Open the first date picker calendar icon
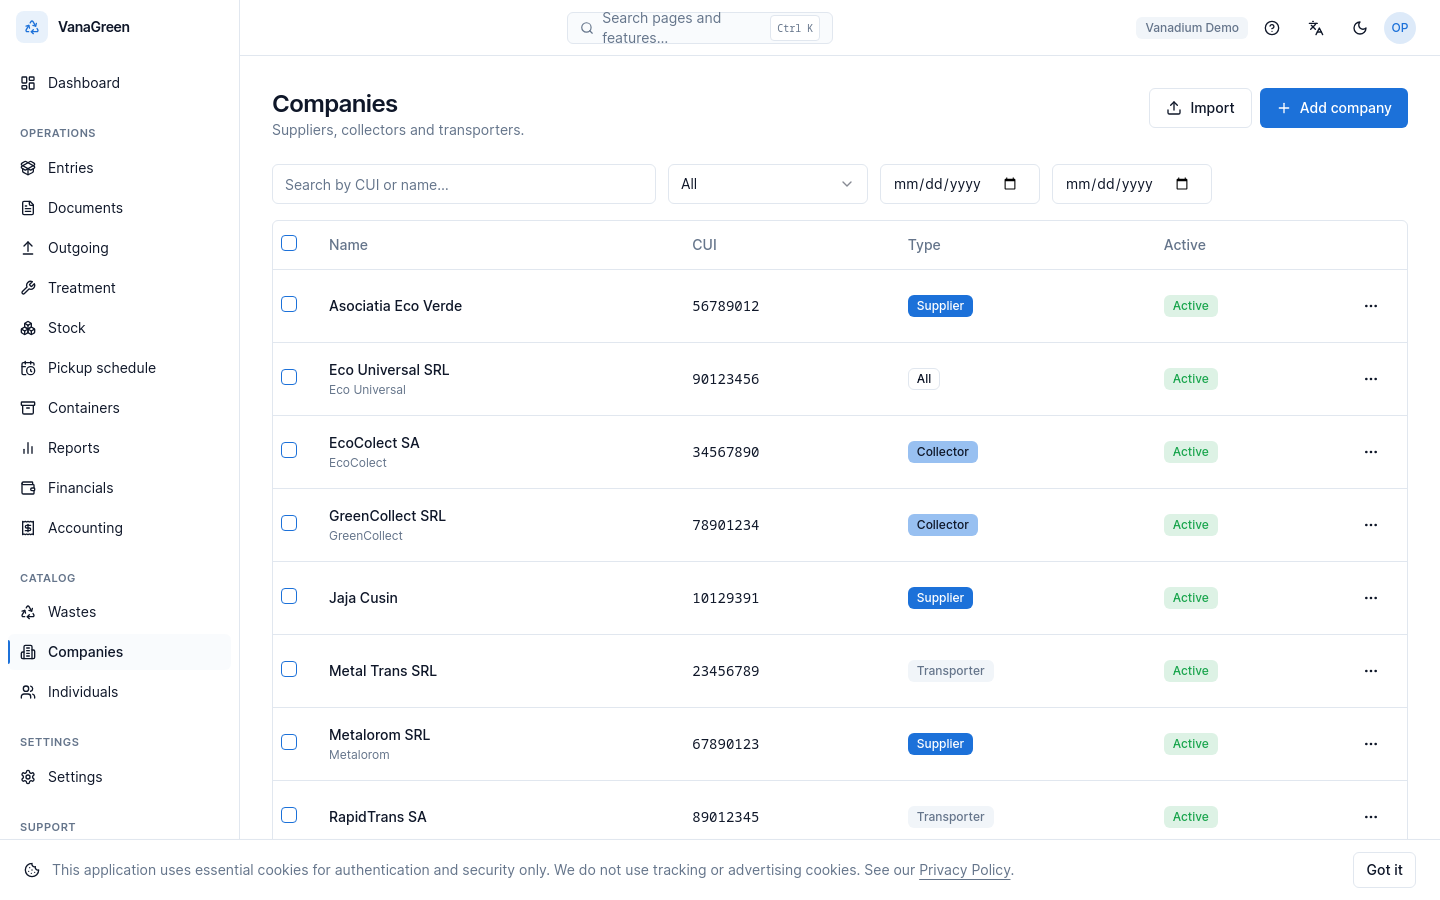Screen dimensions: 1440x900 (x=1010, y=184)
